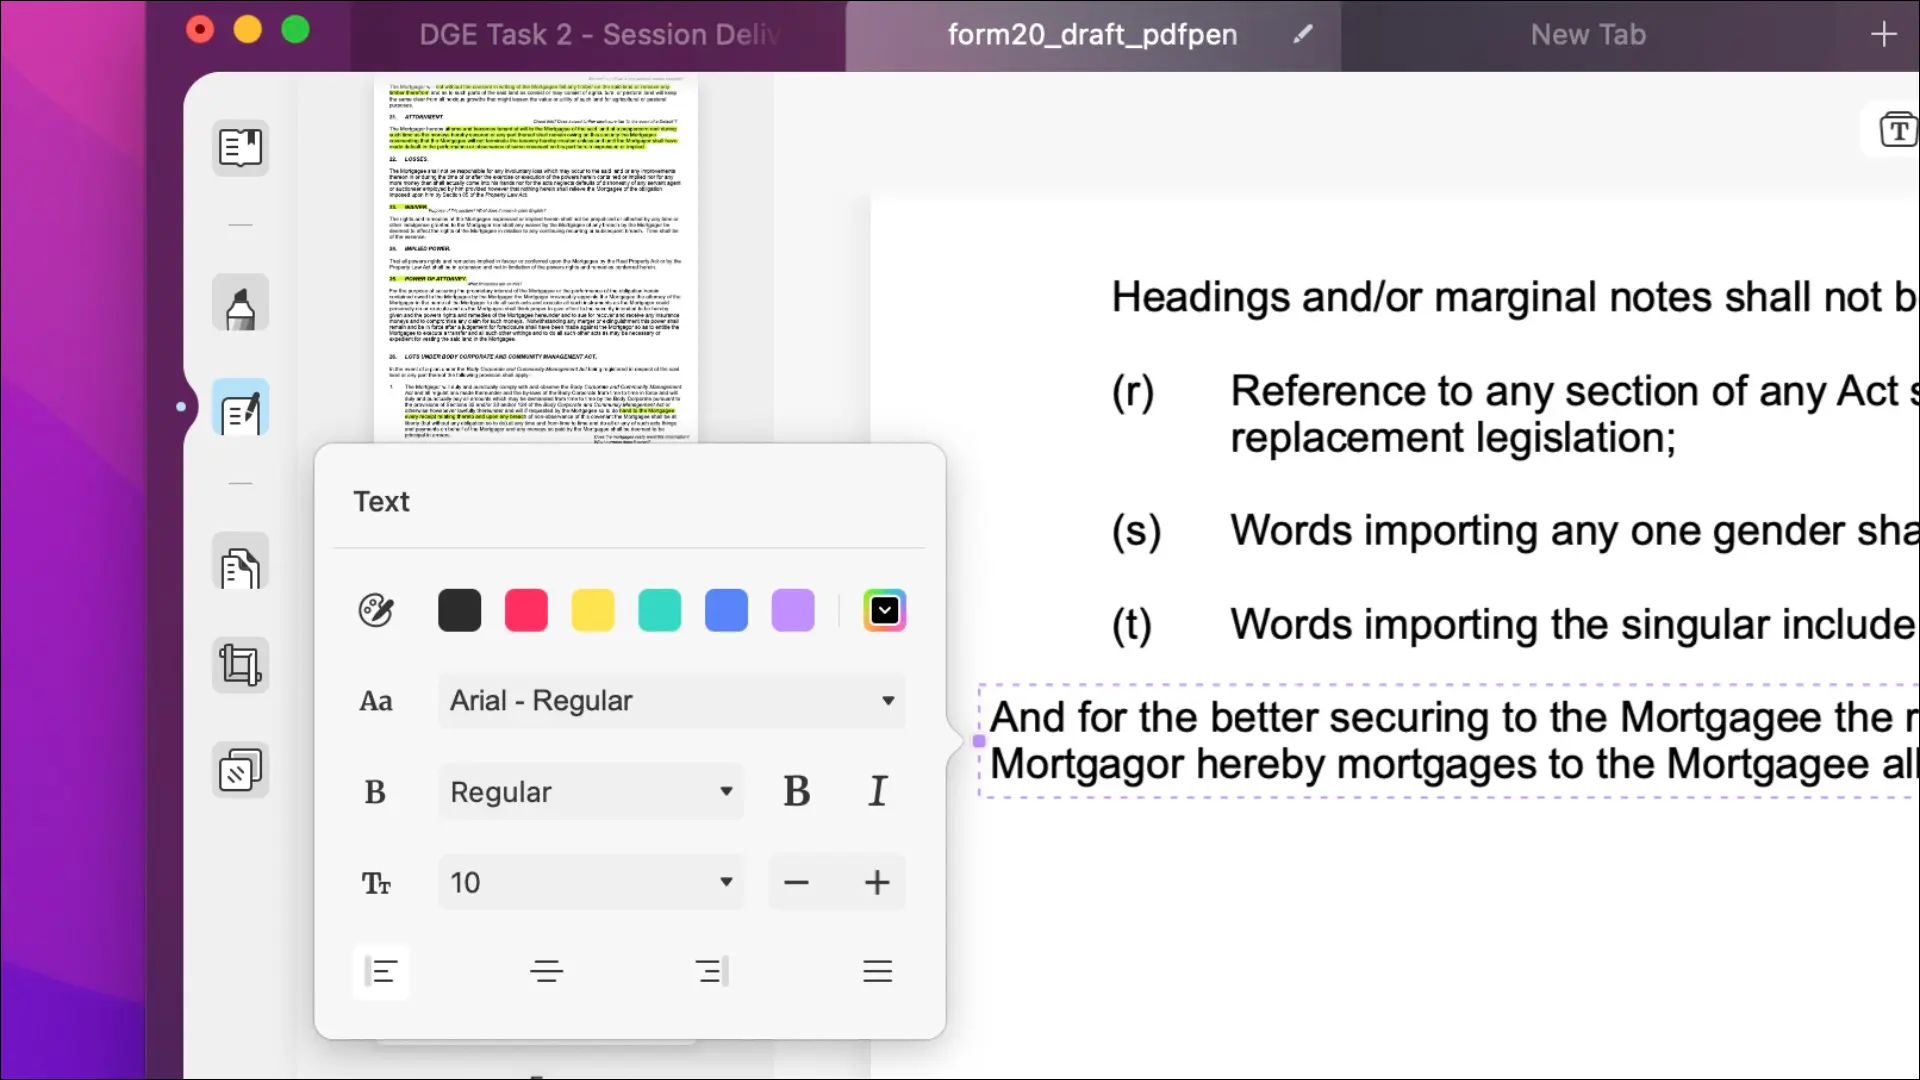Toggle italic text formatting
This screenshot has height=1080, width=1920.
[877, 792]
